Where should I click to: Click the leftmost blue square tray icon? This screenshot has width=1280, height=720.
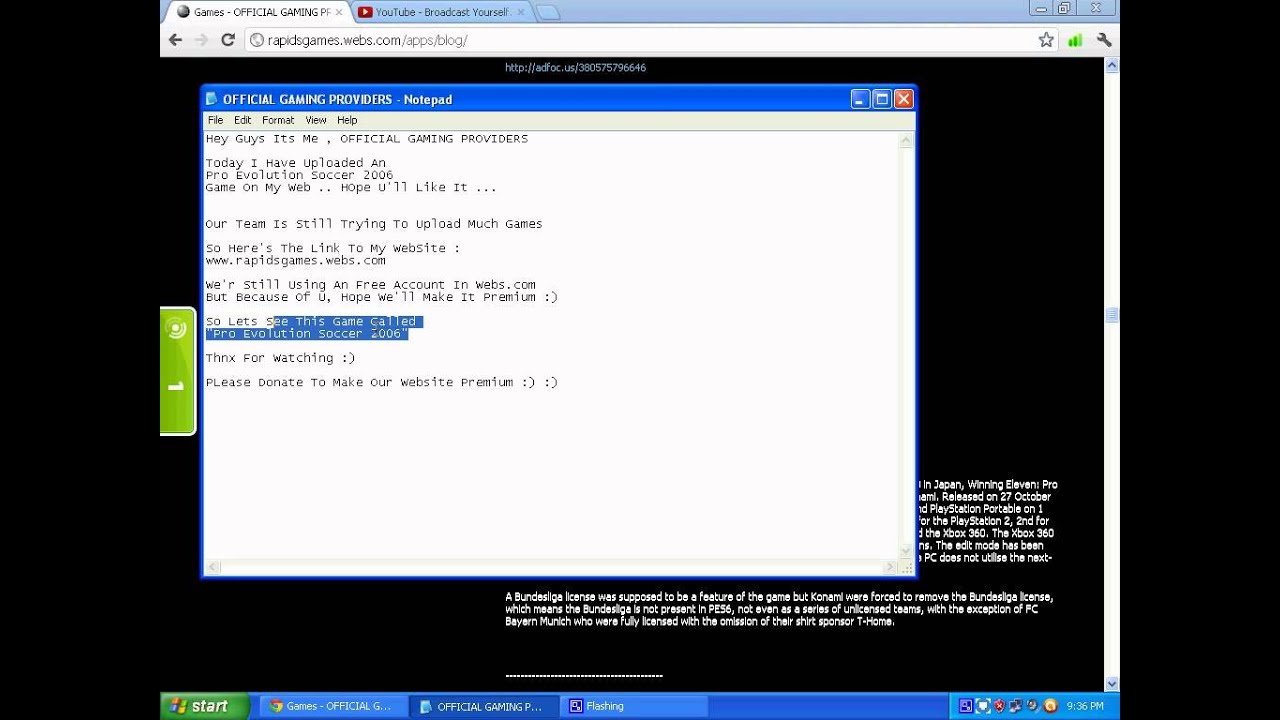point(965,706)
